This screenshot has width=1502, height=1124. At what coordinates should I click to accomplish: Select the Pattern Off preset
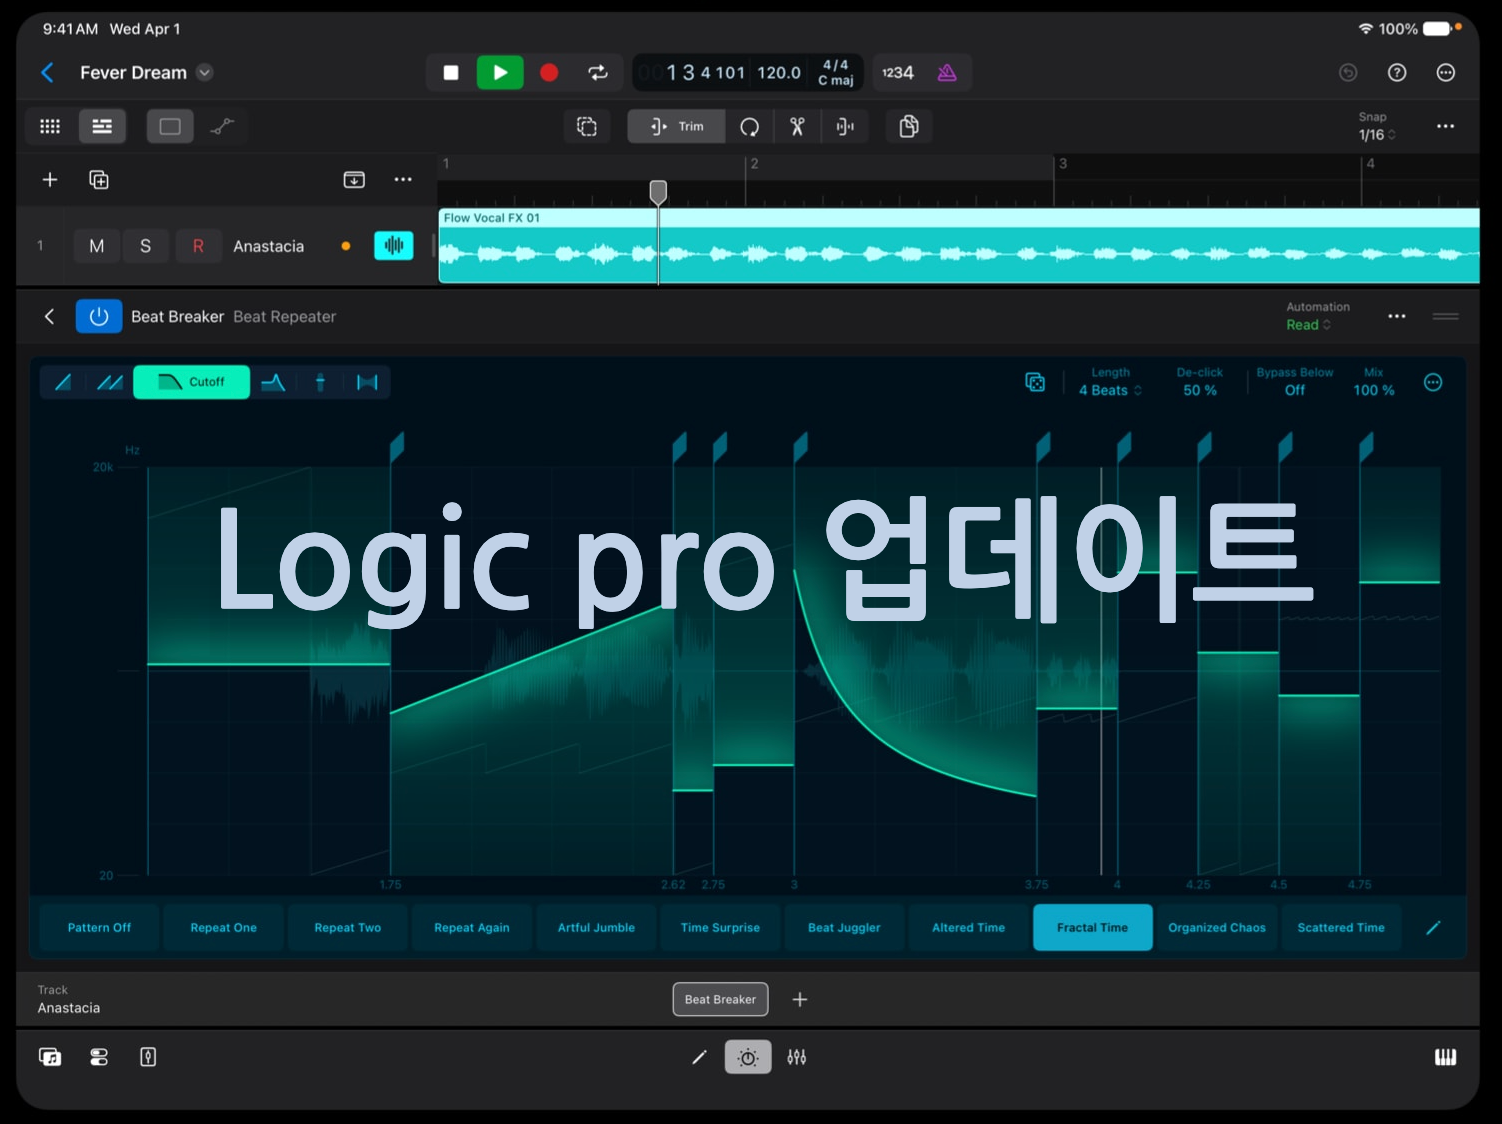click(x=99, y=928)
